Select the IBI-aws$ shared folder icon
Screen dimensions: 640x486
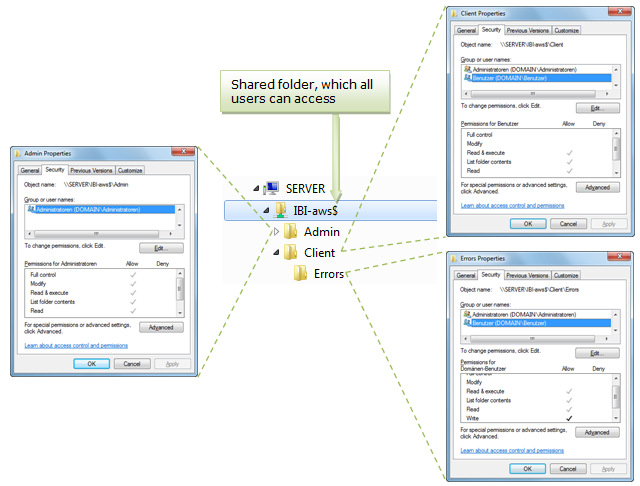tap(280, 210)
